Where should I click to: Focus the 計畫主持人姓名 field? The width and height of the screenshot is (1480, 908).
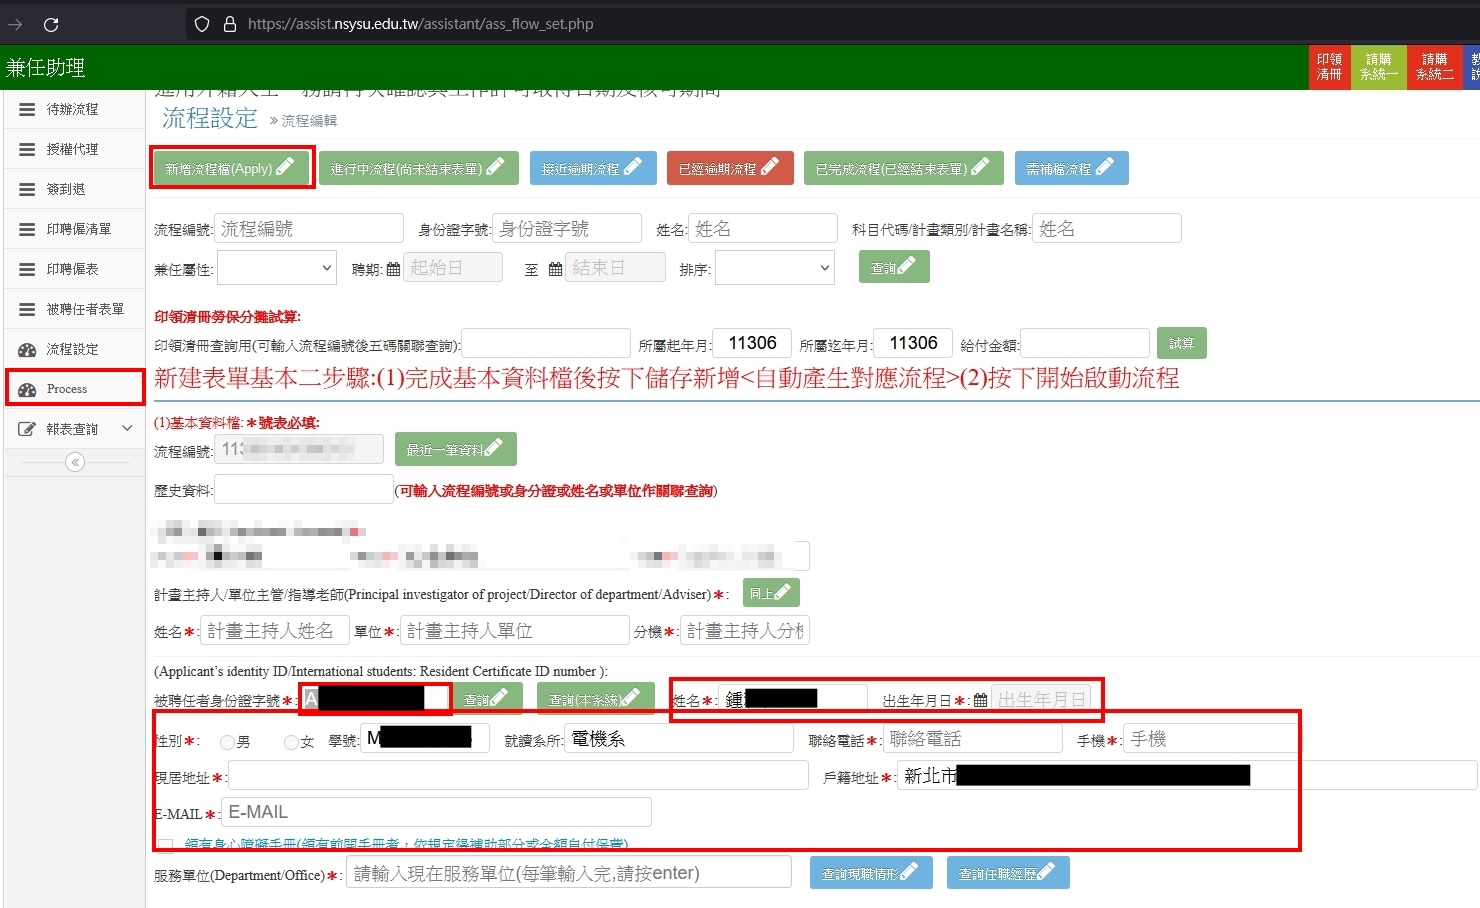pyautogui.click(x=274, y=631)
